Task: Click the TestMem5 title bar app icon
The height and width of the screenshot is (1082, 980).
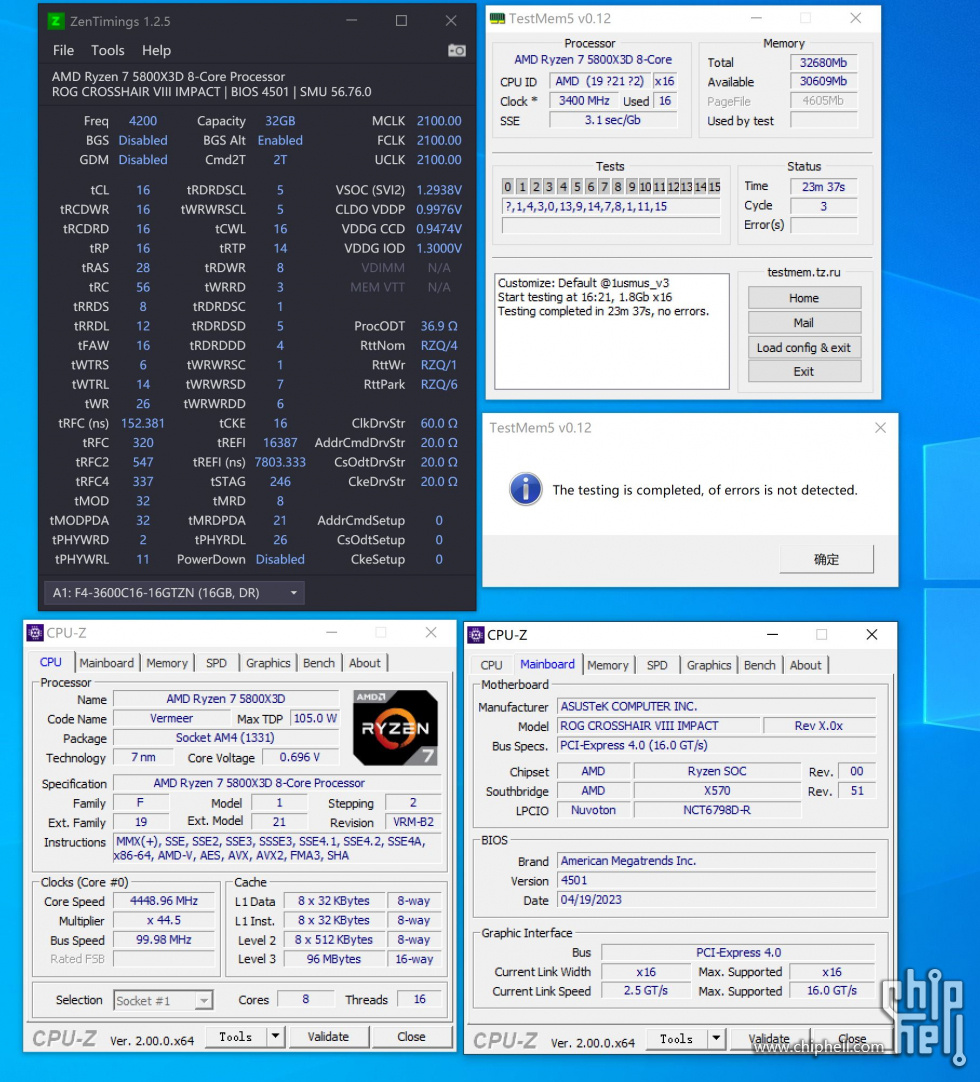Action: pos(498,19)
